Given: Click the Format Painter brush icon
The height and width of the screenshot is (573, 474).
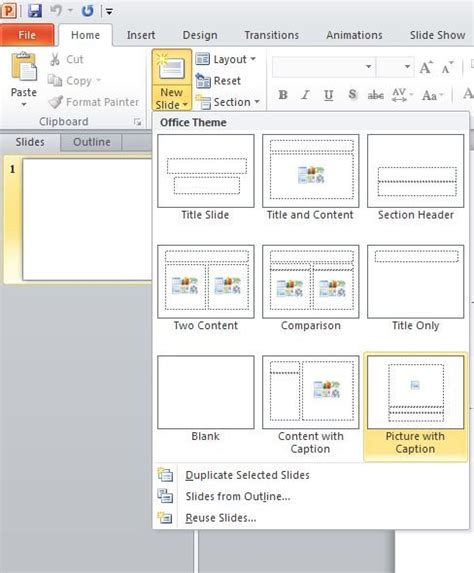Looking at the screenshot, I should pyautogui.click(x=56, y=102).
